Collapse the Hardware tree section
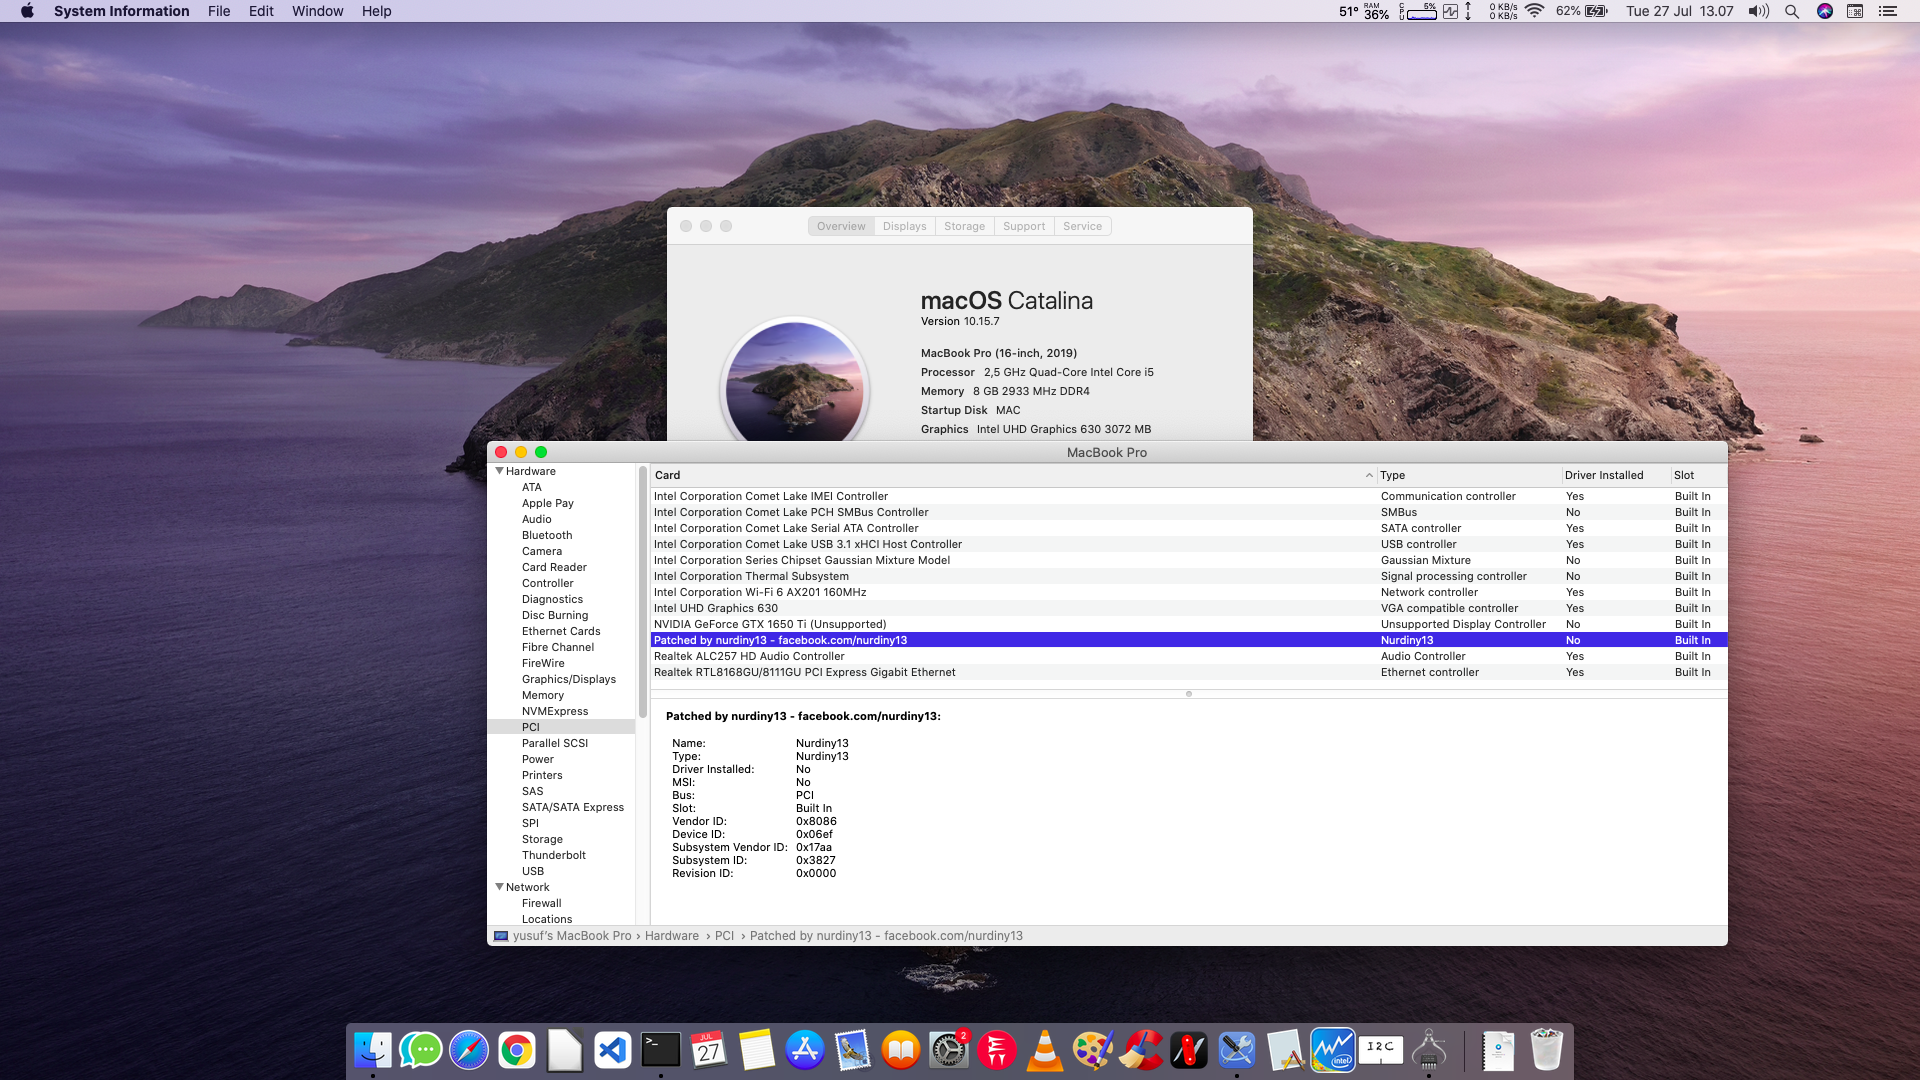 click(x=499, y=471)
